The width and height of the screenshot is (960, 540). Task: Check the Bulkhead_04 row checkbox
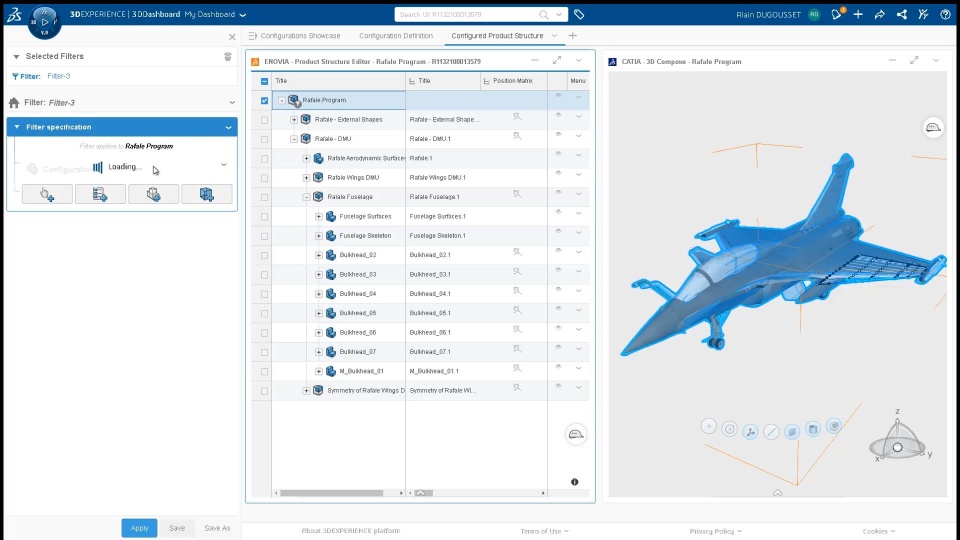264,294
